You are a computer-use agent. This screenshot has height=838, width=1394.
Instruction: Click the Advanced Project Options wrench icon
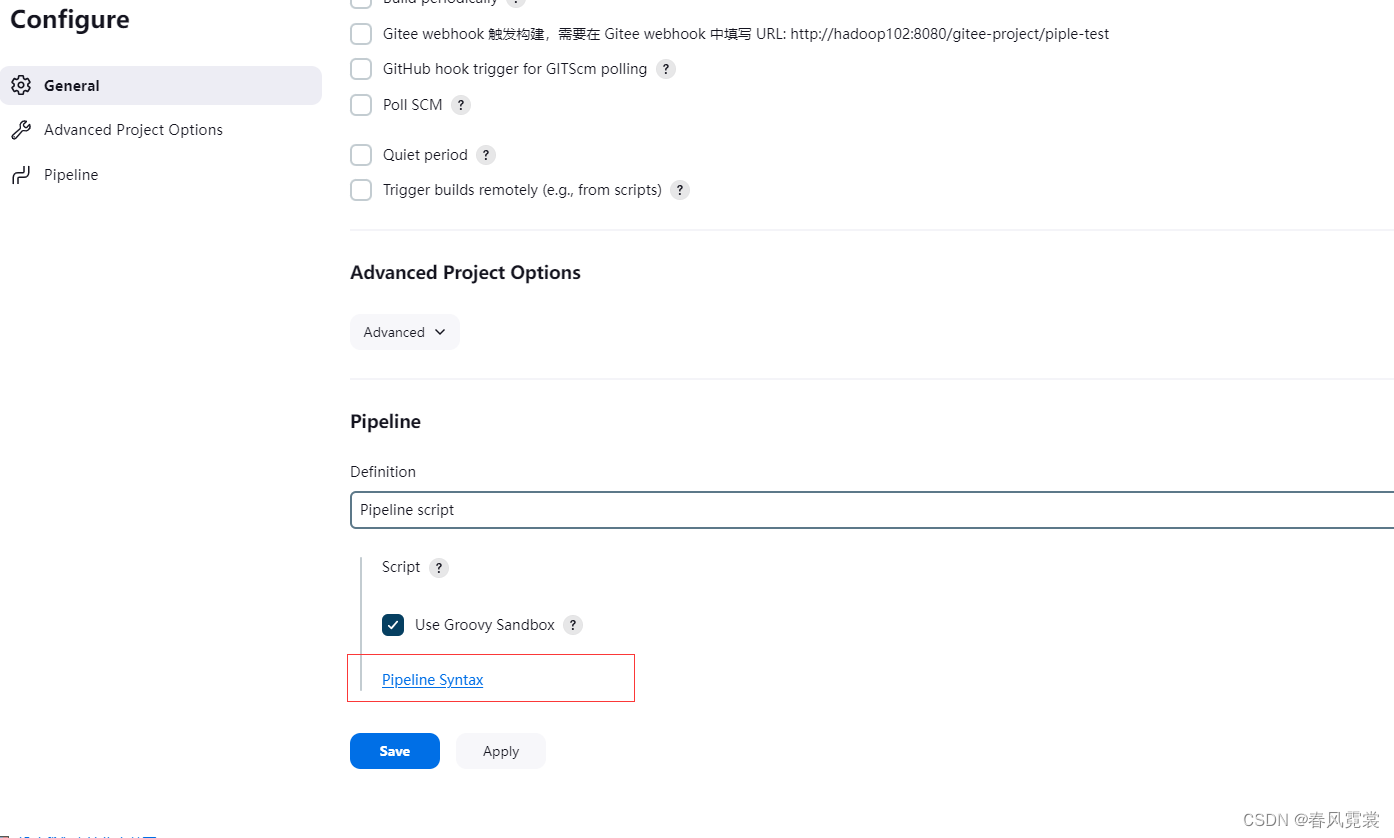click(x=21, y=130)
